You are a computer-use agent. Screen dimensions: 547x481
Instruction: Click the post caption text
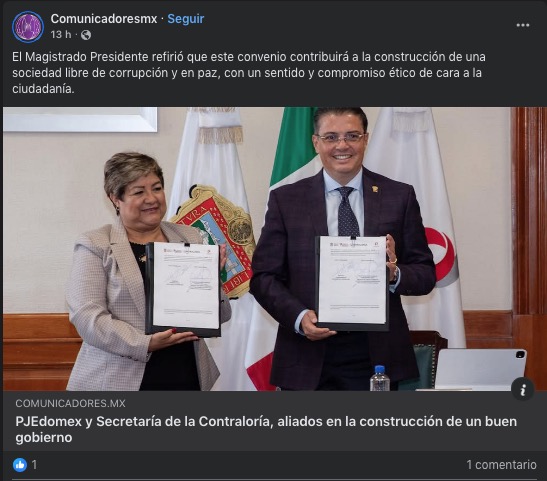[x=249, y=73]
